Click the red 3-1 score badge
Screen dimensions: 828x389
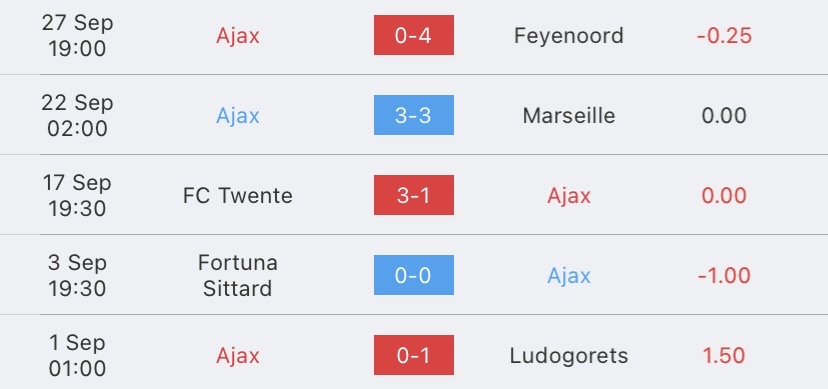[413, 195]
